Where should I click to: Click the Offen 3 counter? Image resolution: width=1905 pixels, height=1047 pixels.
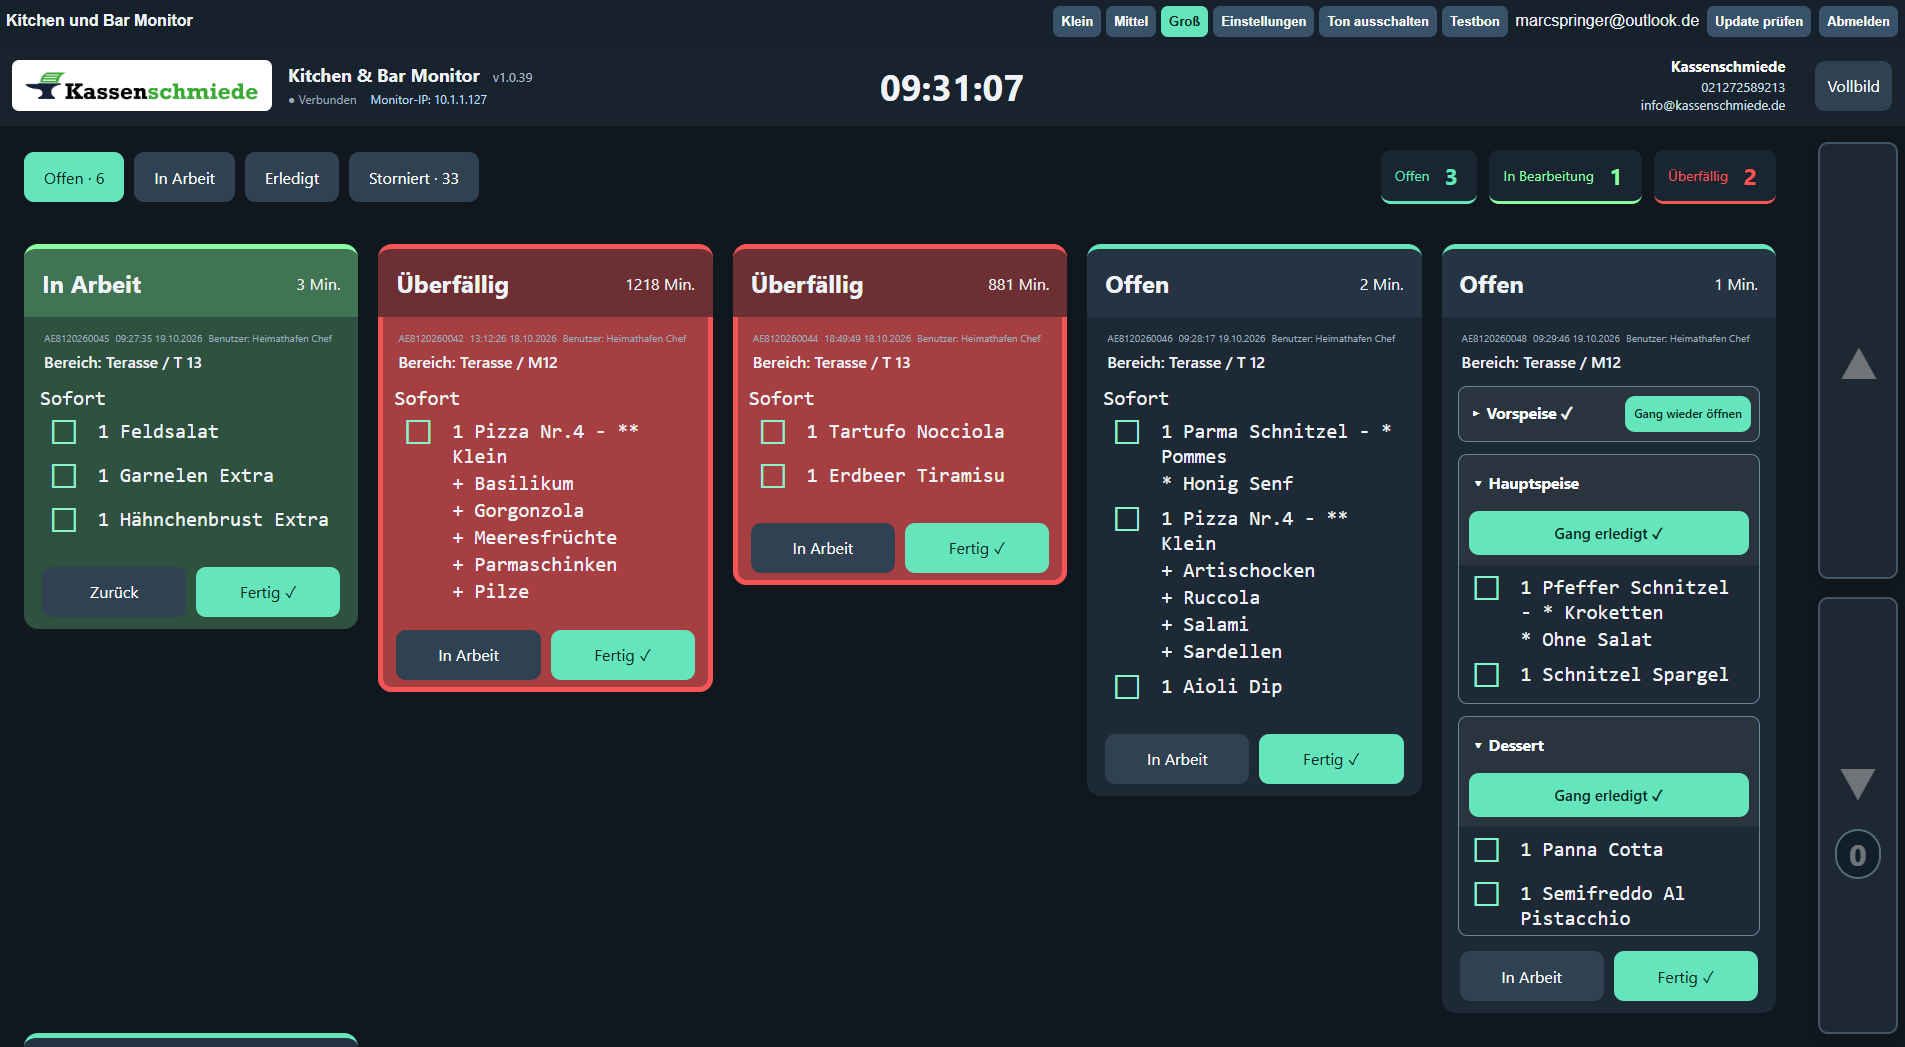coord(1428,177)
